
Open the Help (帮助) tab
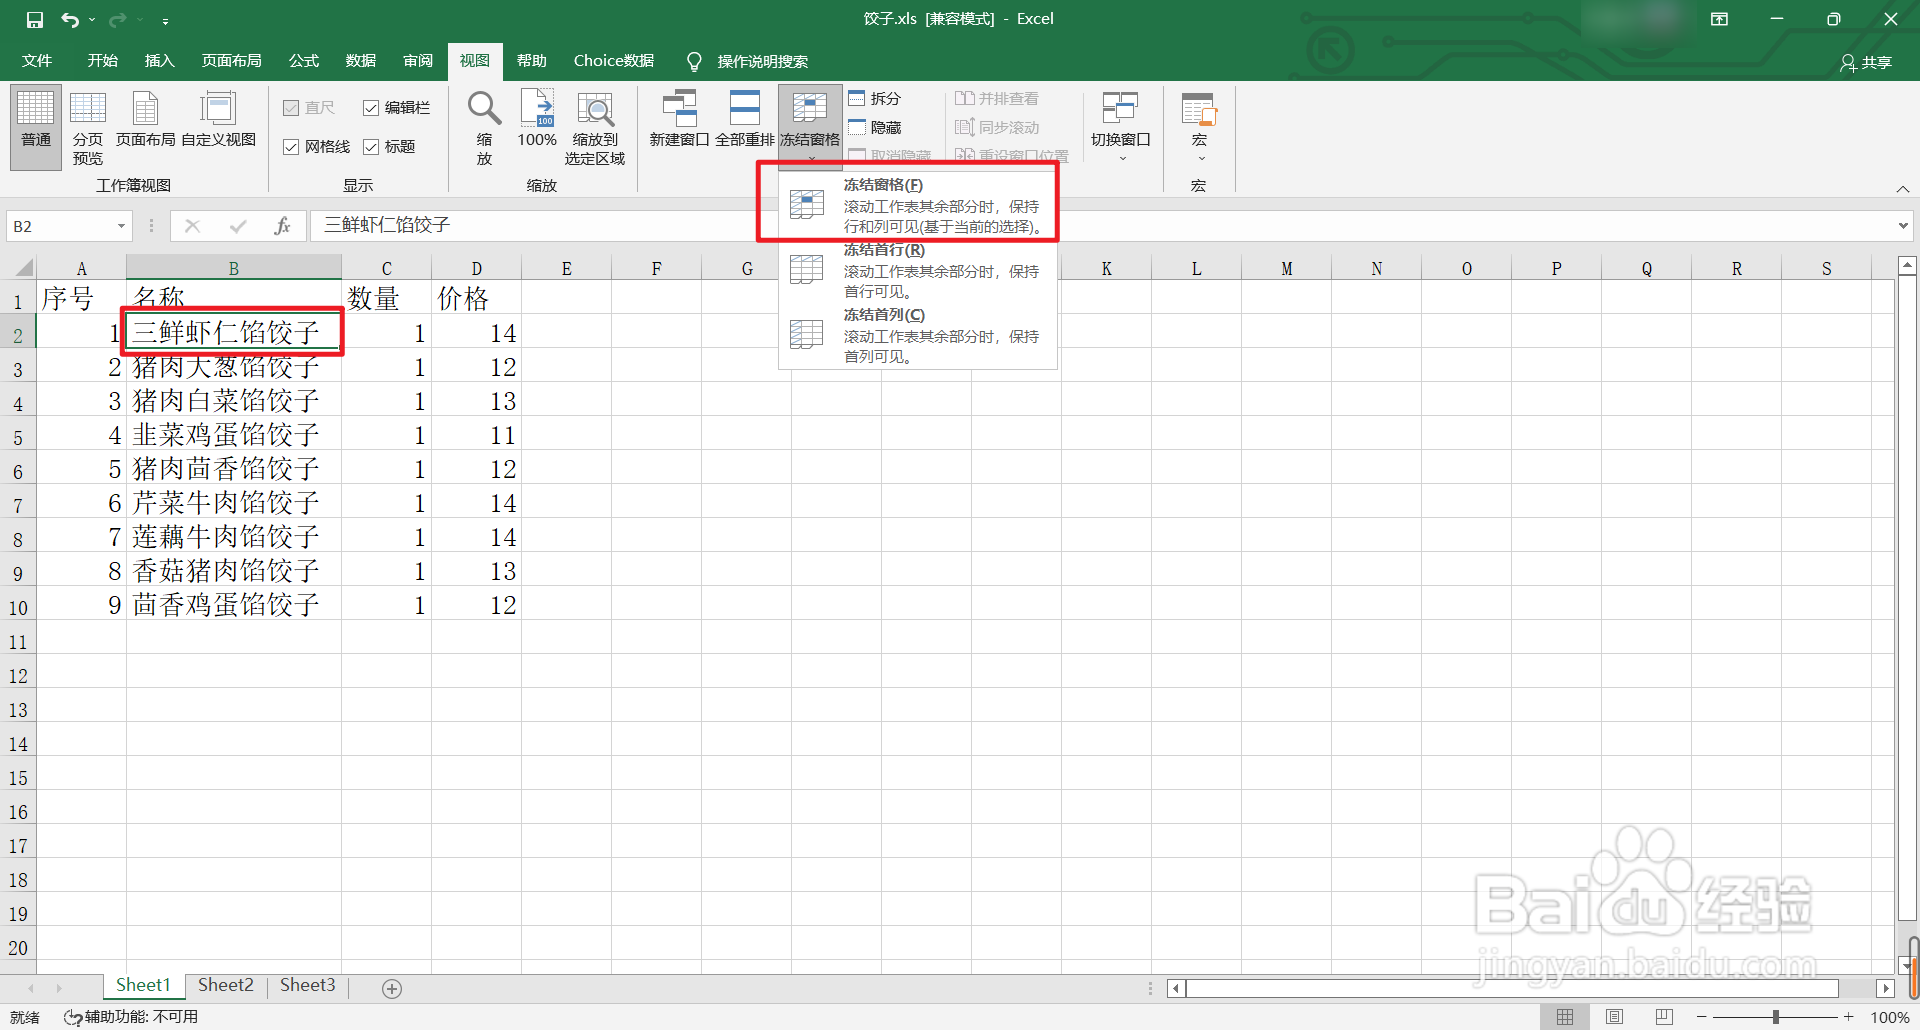tap(532, 61)
